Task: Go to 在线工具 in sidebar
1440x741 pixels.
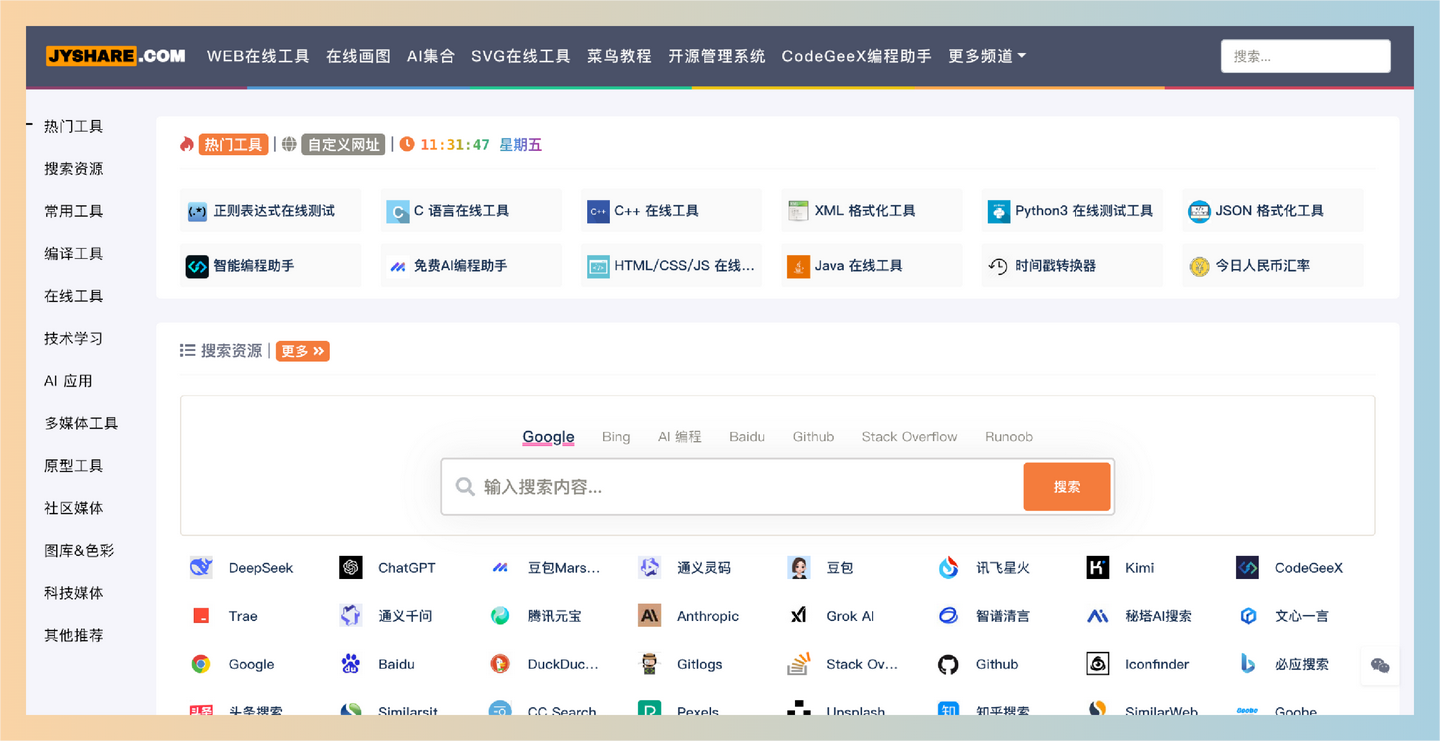Action: point(74,296)
